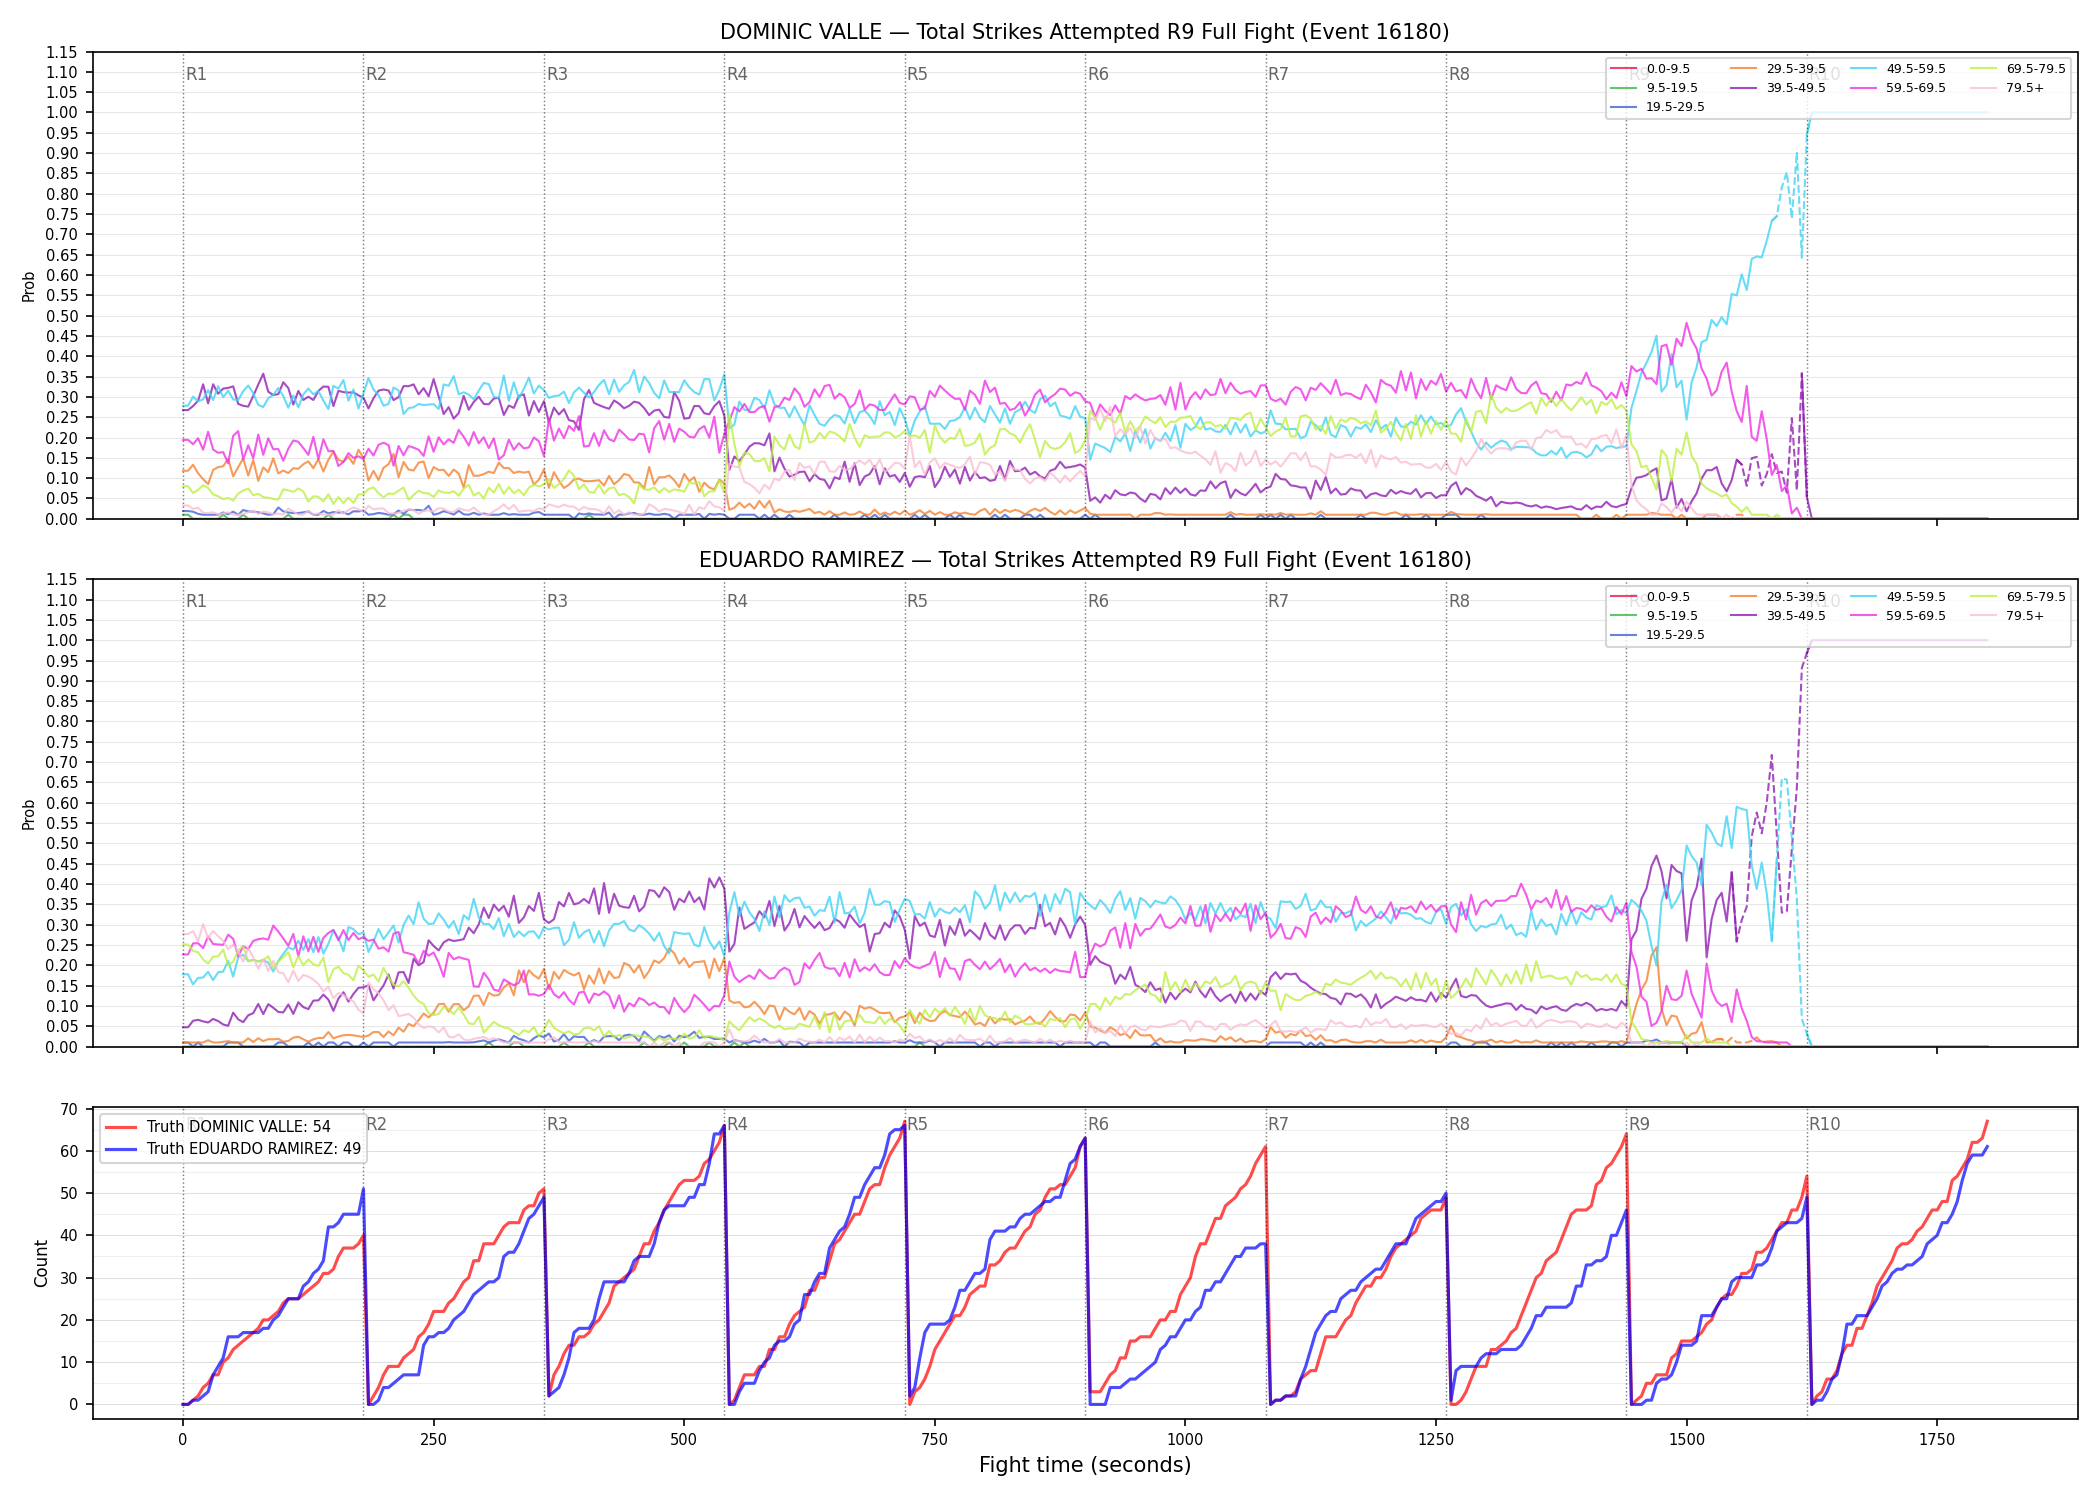The height and width of the screenshot is (1500, 2100).
Task: Click the 500 tick on the fight time axis
Action: coord(684,1440)
